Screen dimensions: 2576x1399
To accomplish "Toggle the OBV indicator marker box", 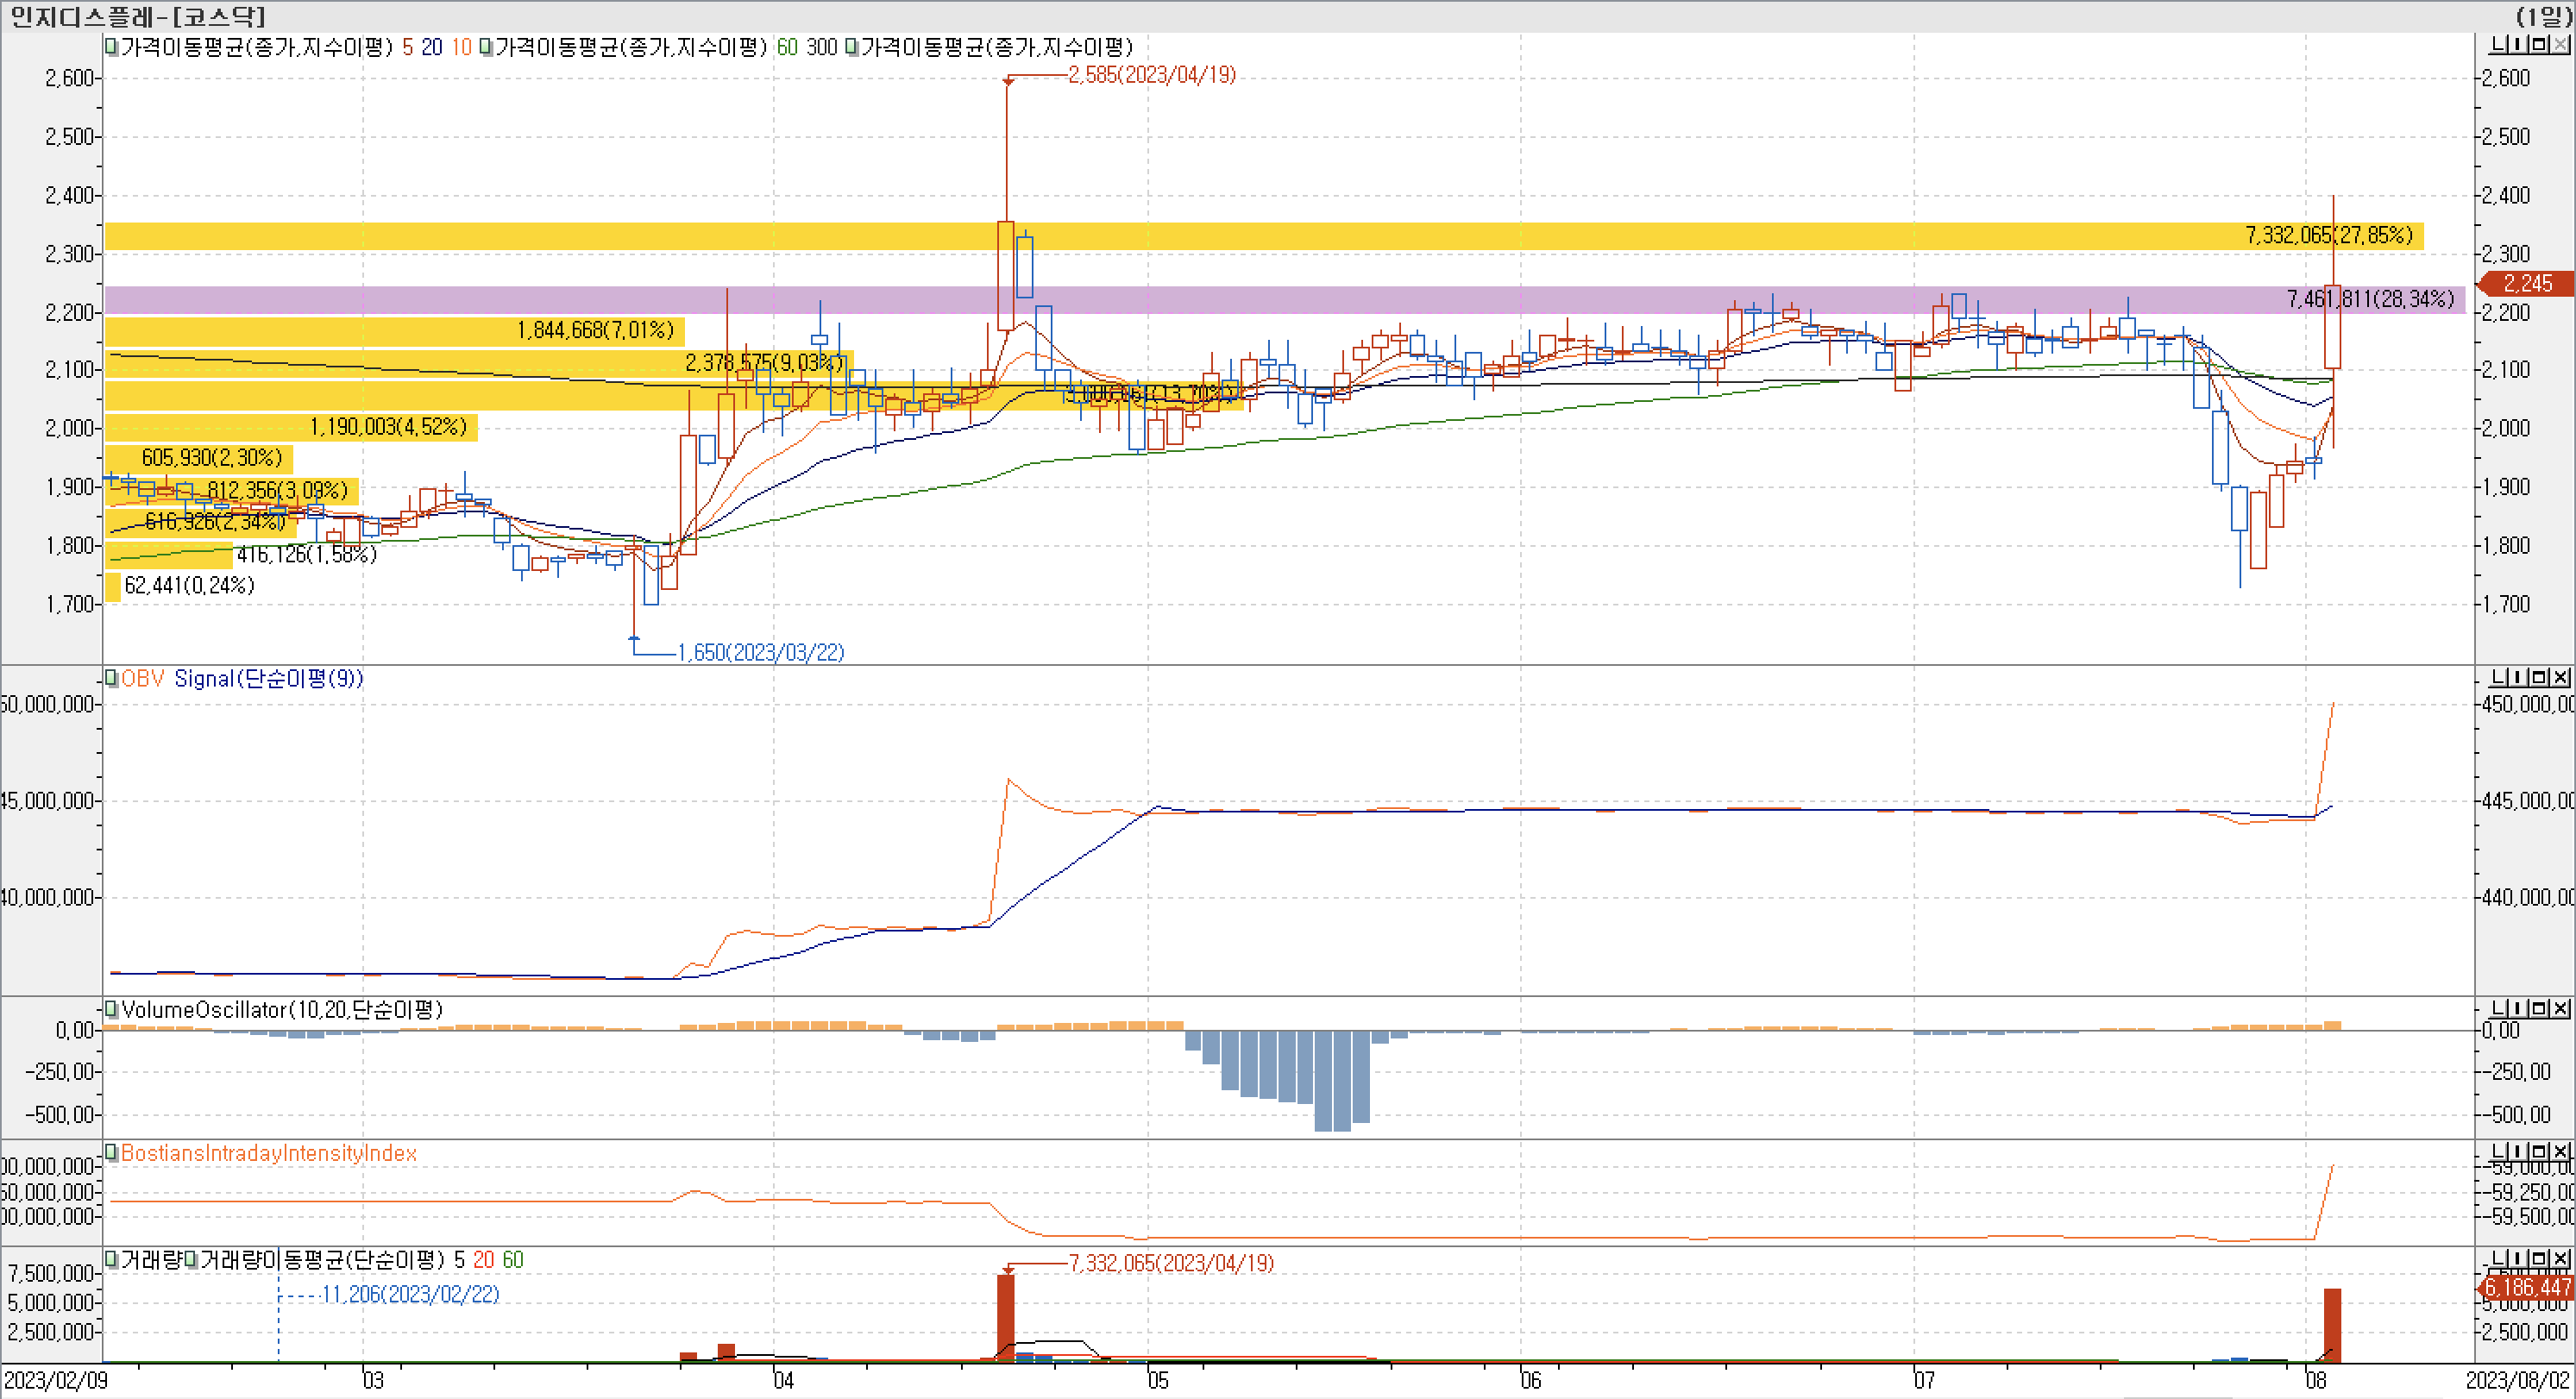I will pos(111,678).
